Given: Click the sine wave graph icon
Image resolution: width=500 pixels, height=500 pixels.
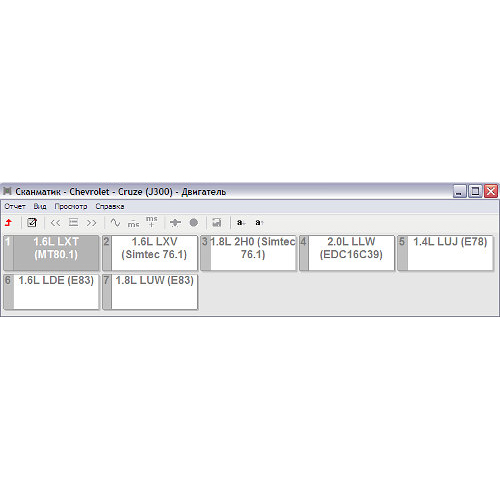Looking at the screenshot, I should tap(115, 222).
